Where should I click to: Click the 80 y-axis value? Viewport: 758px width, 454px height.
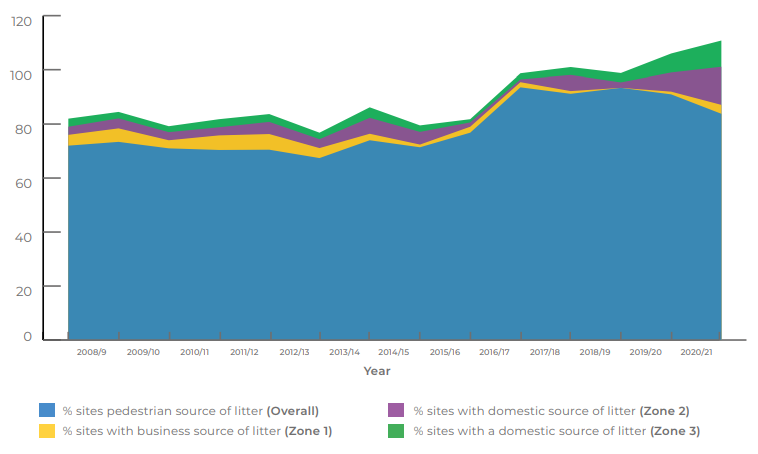(x=23, y=129)
